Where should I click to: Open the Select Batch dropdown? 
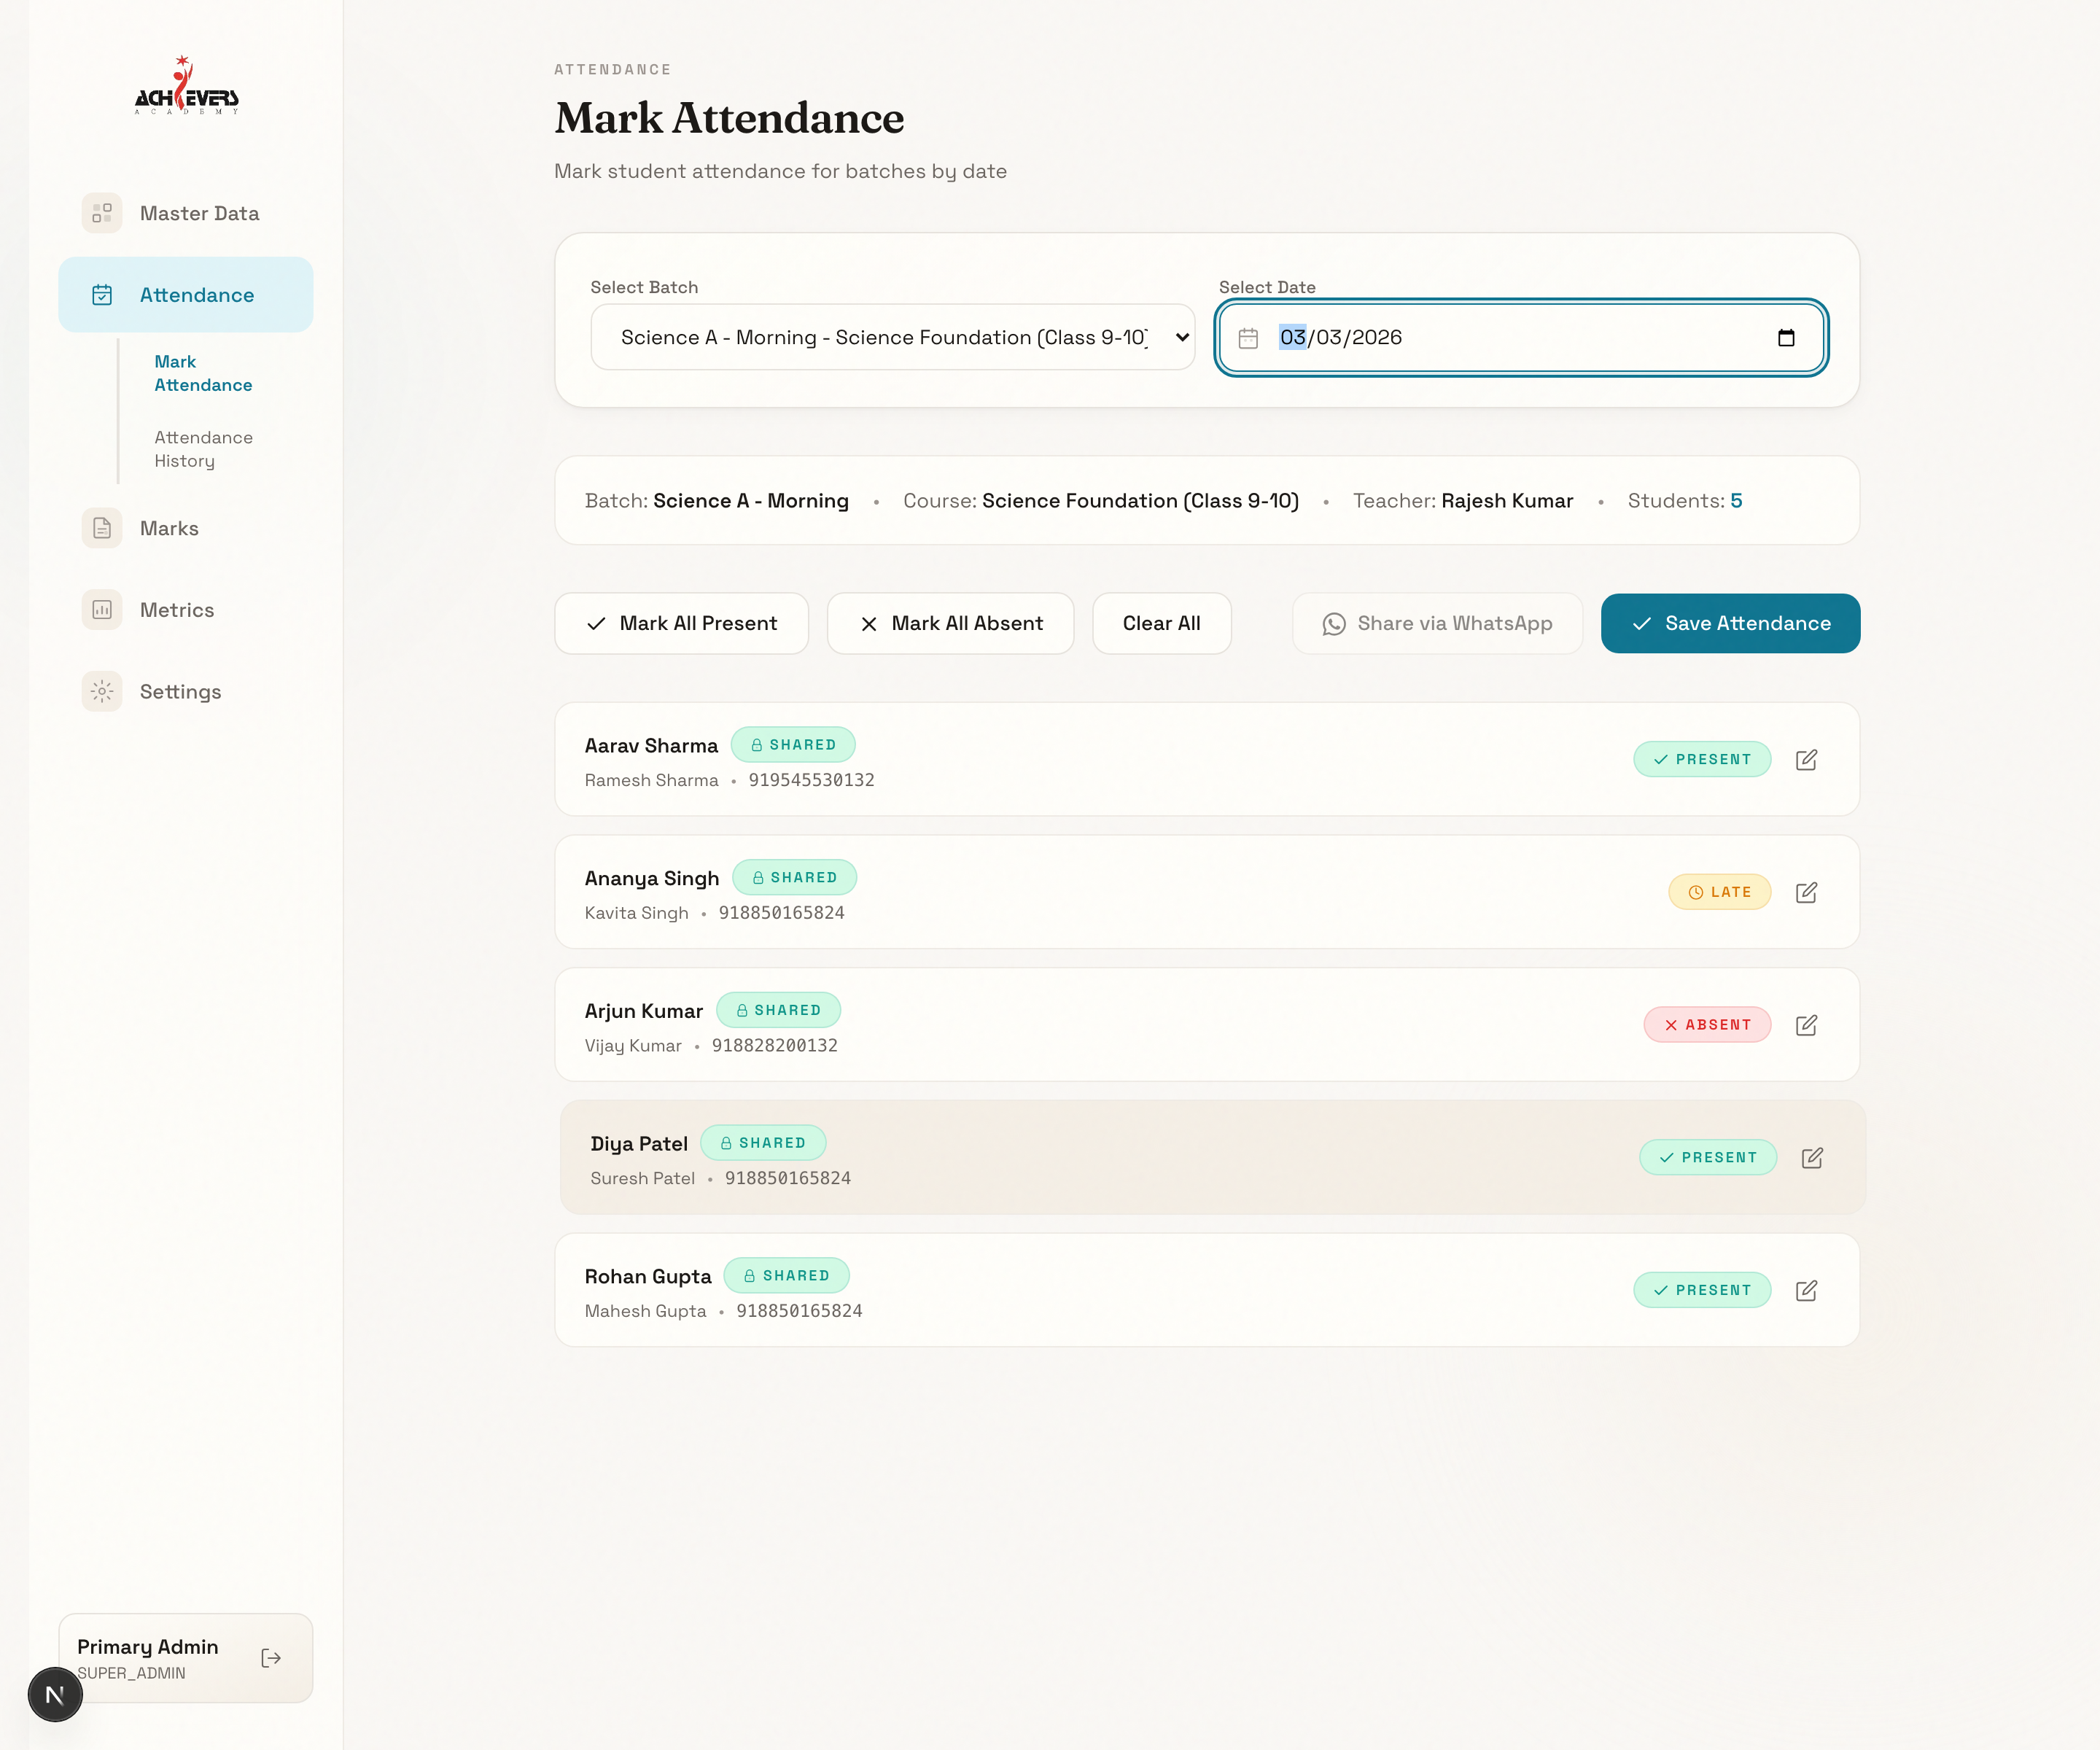point(892,338)
